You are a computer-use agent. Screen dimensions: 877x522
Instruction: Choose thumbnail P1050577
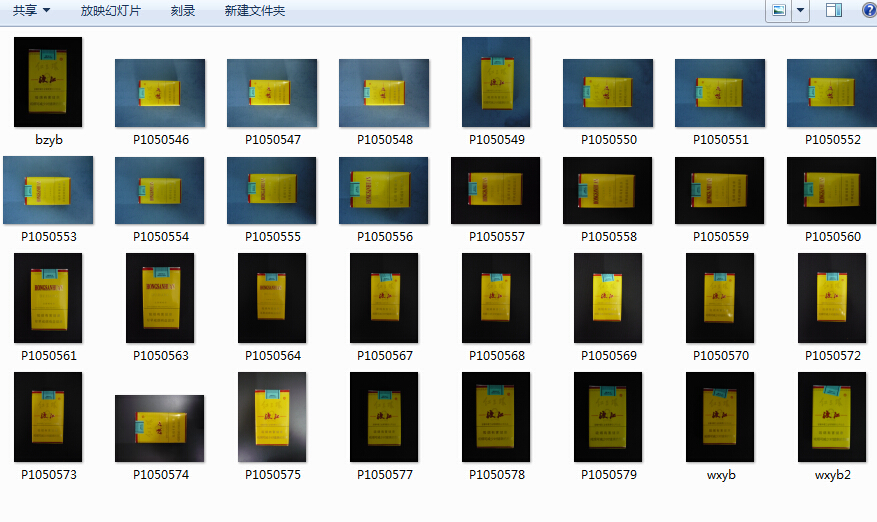pyautogui.click(x=384, y=417)
